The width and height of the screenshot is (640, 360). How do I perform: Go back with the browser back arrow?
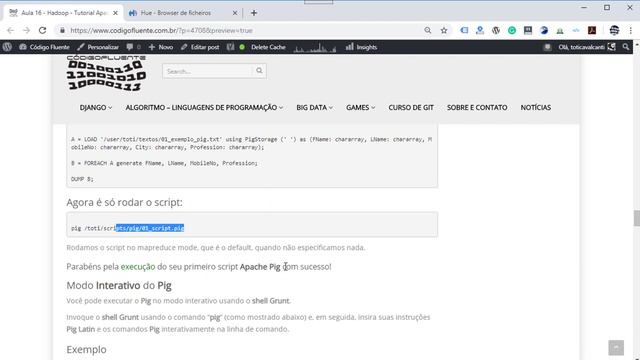11,30
